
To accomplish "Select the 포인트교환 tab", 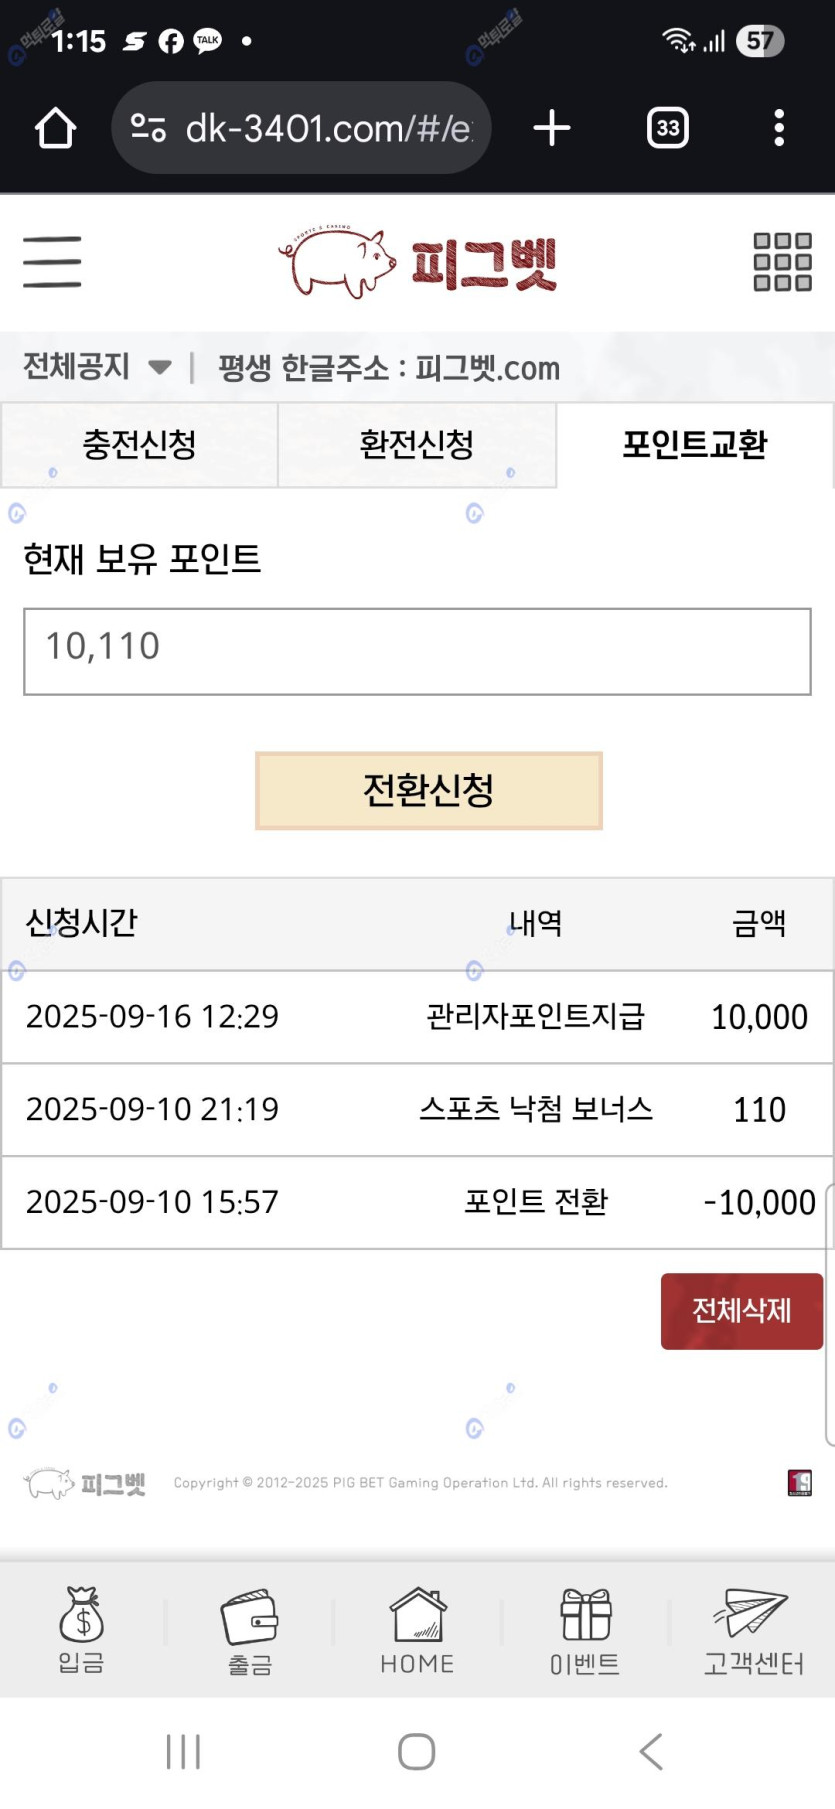I will coord(695,445).
